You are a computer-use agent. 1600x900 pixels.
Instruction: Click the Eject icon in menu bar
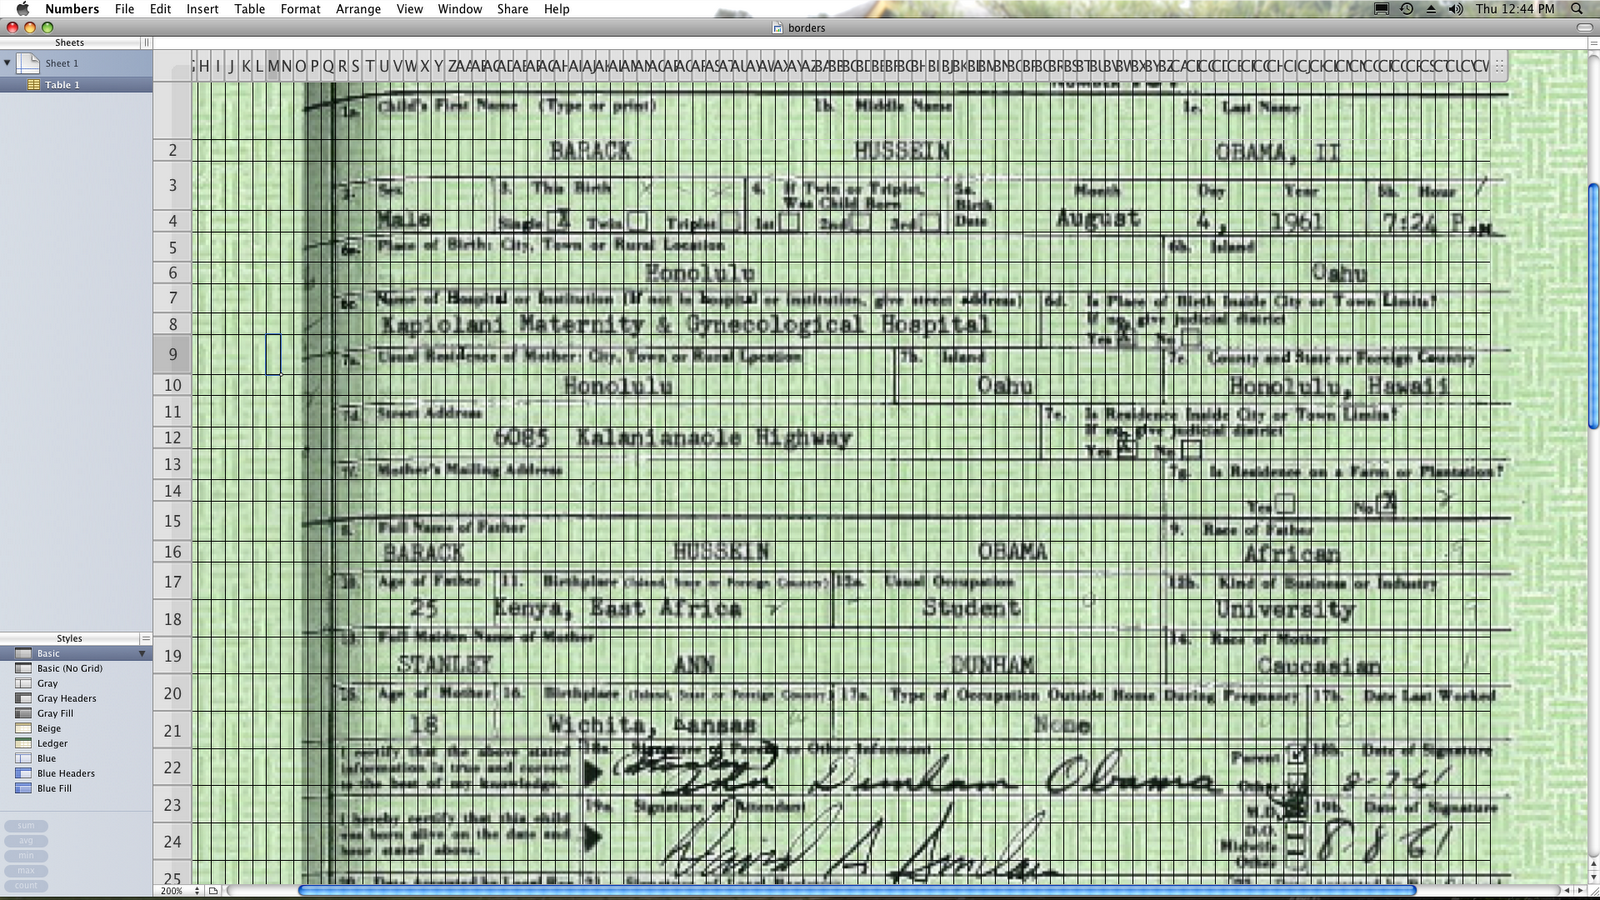(x=1431, y=9)
